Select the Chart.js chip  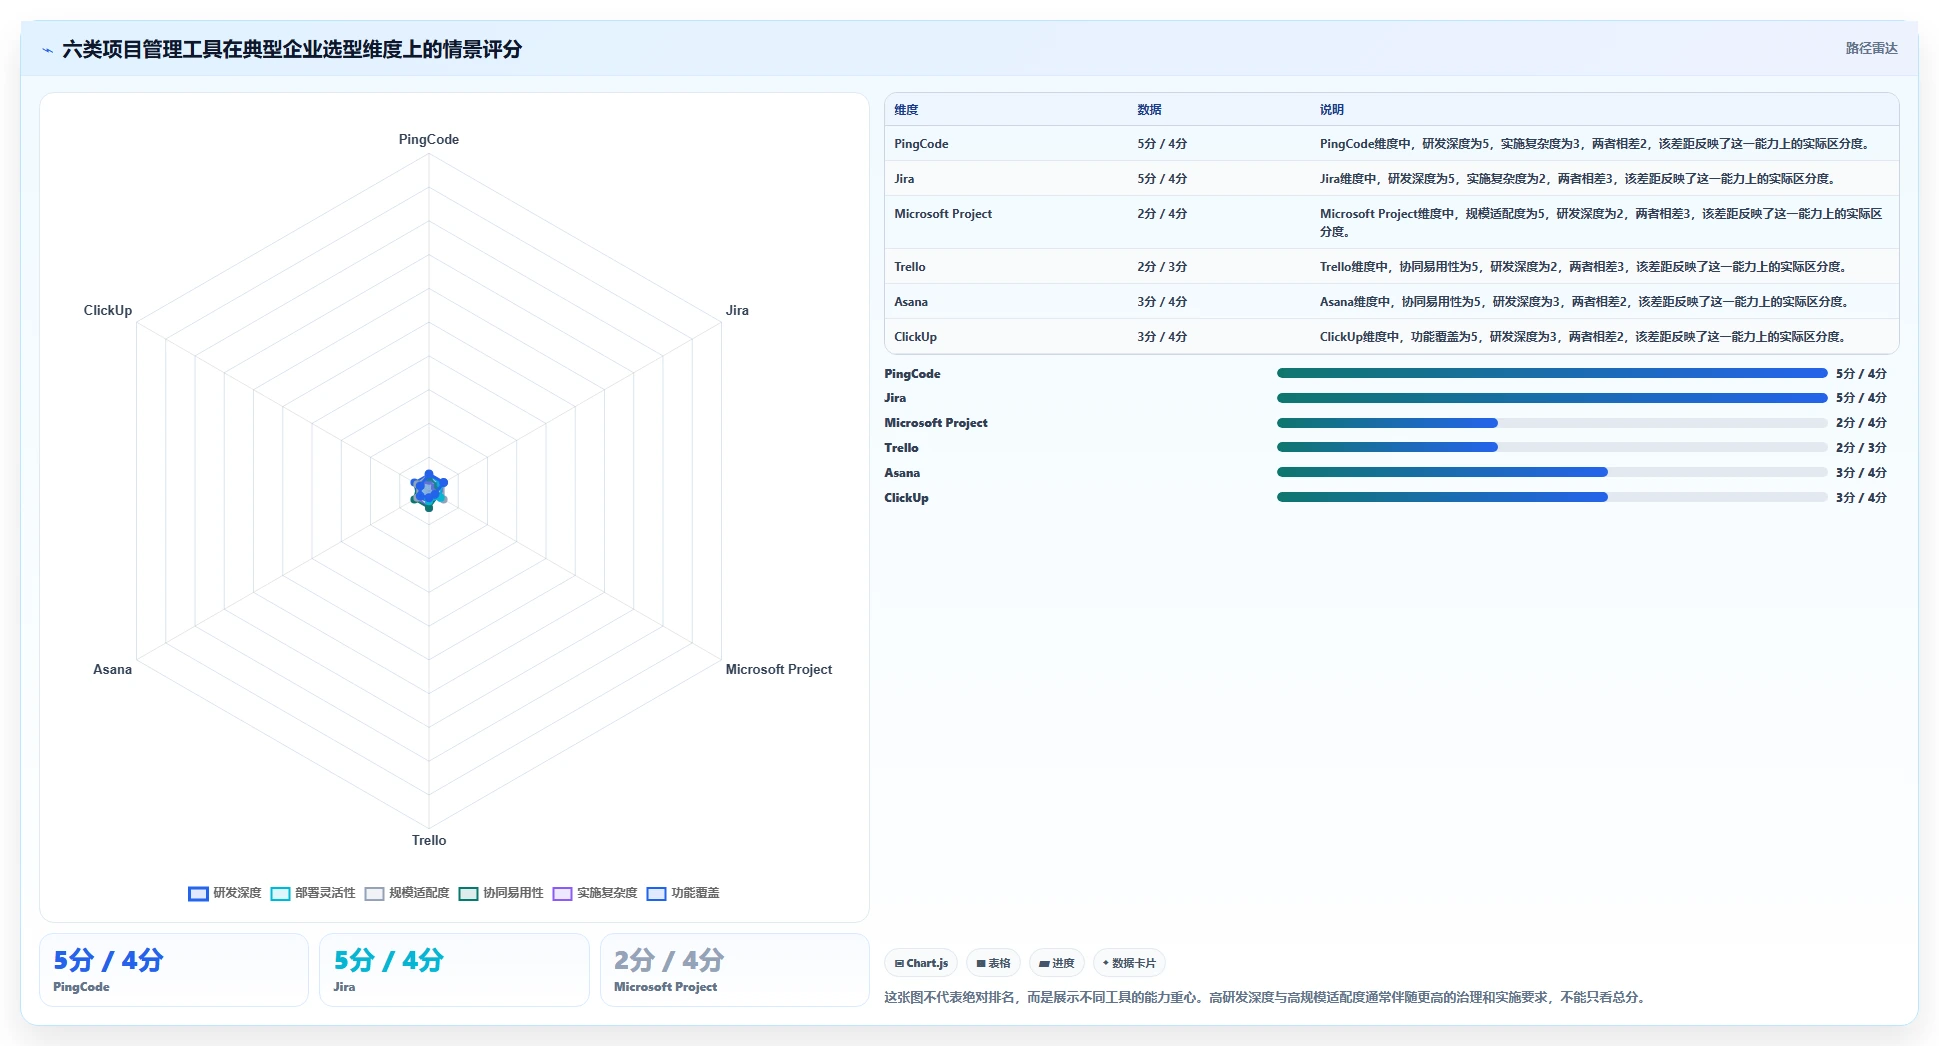(921, 963)
